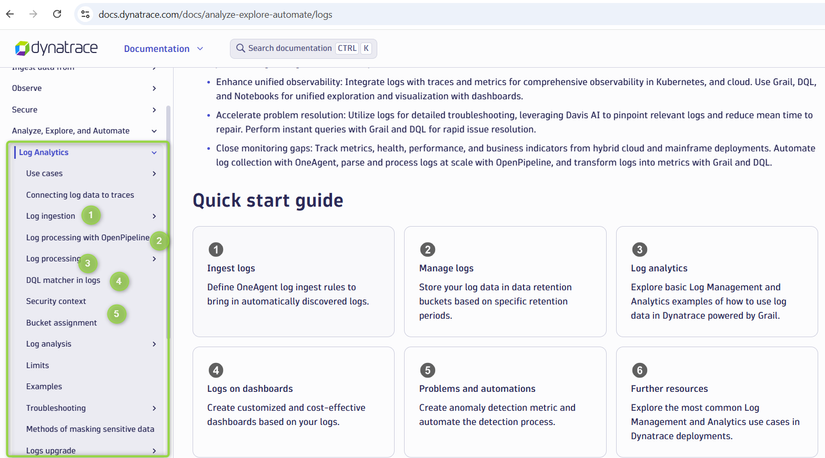Open Troubleshooting page
This screenshot has height=458, width=825.
click(56, 408)
